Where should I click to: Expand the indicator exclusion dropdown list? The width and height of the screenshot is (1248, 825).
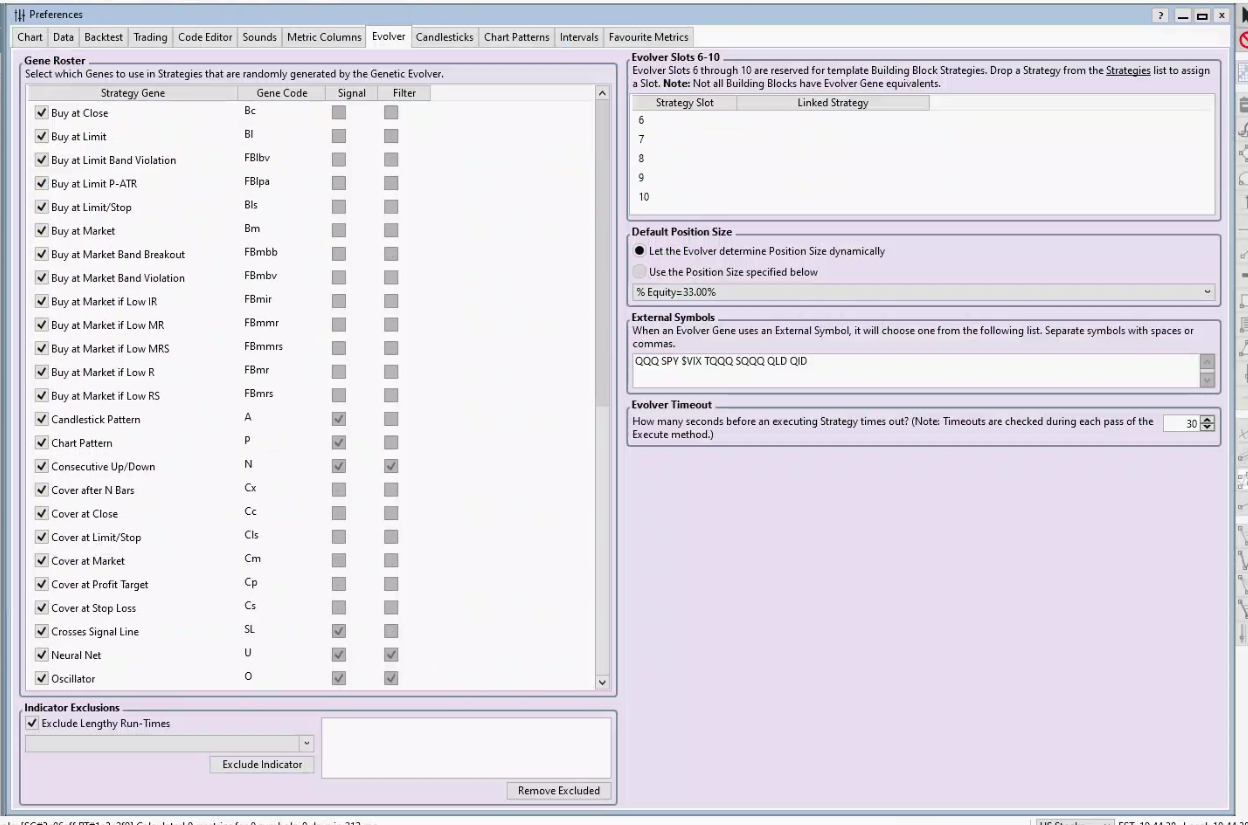(x=307, y=743)
